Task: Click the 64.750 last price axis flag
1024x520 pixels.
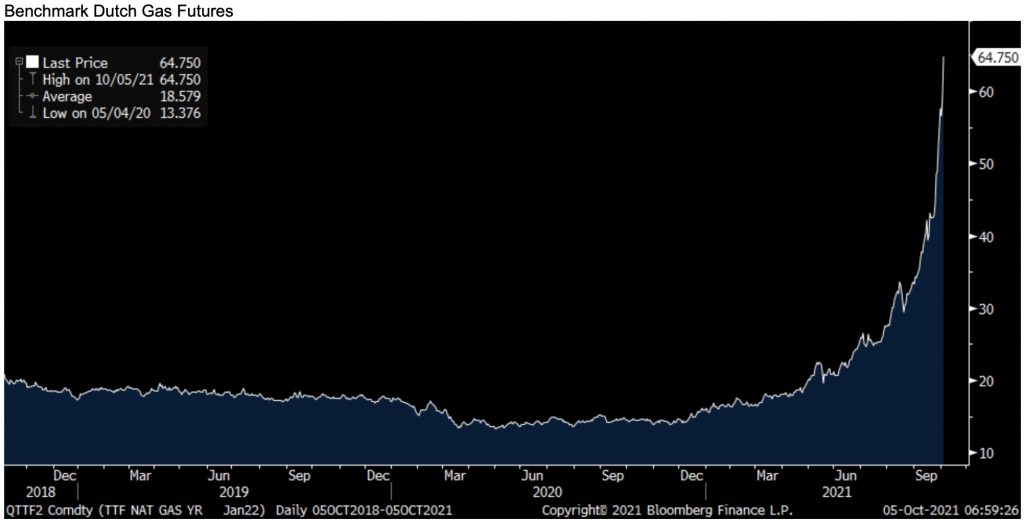Action: 996,58
